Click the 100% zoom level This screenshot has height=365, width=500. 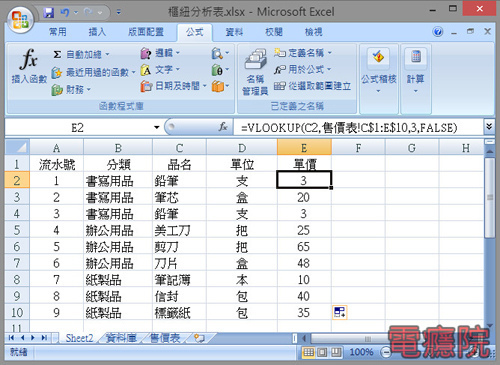[361, 352]
